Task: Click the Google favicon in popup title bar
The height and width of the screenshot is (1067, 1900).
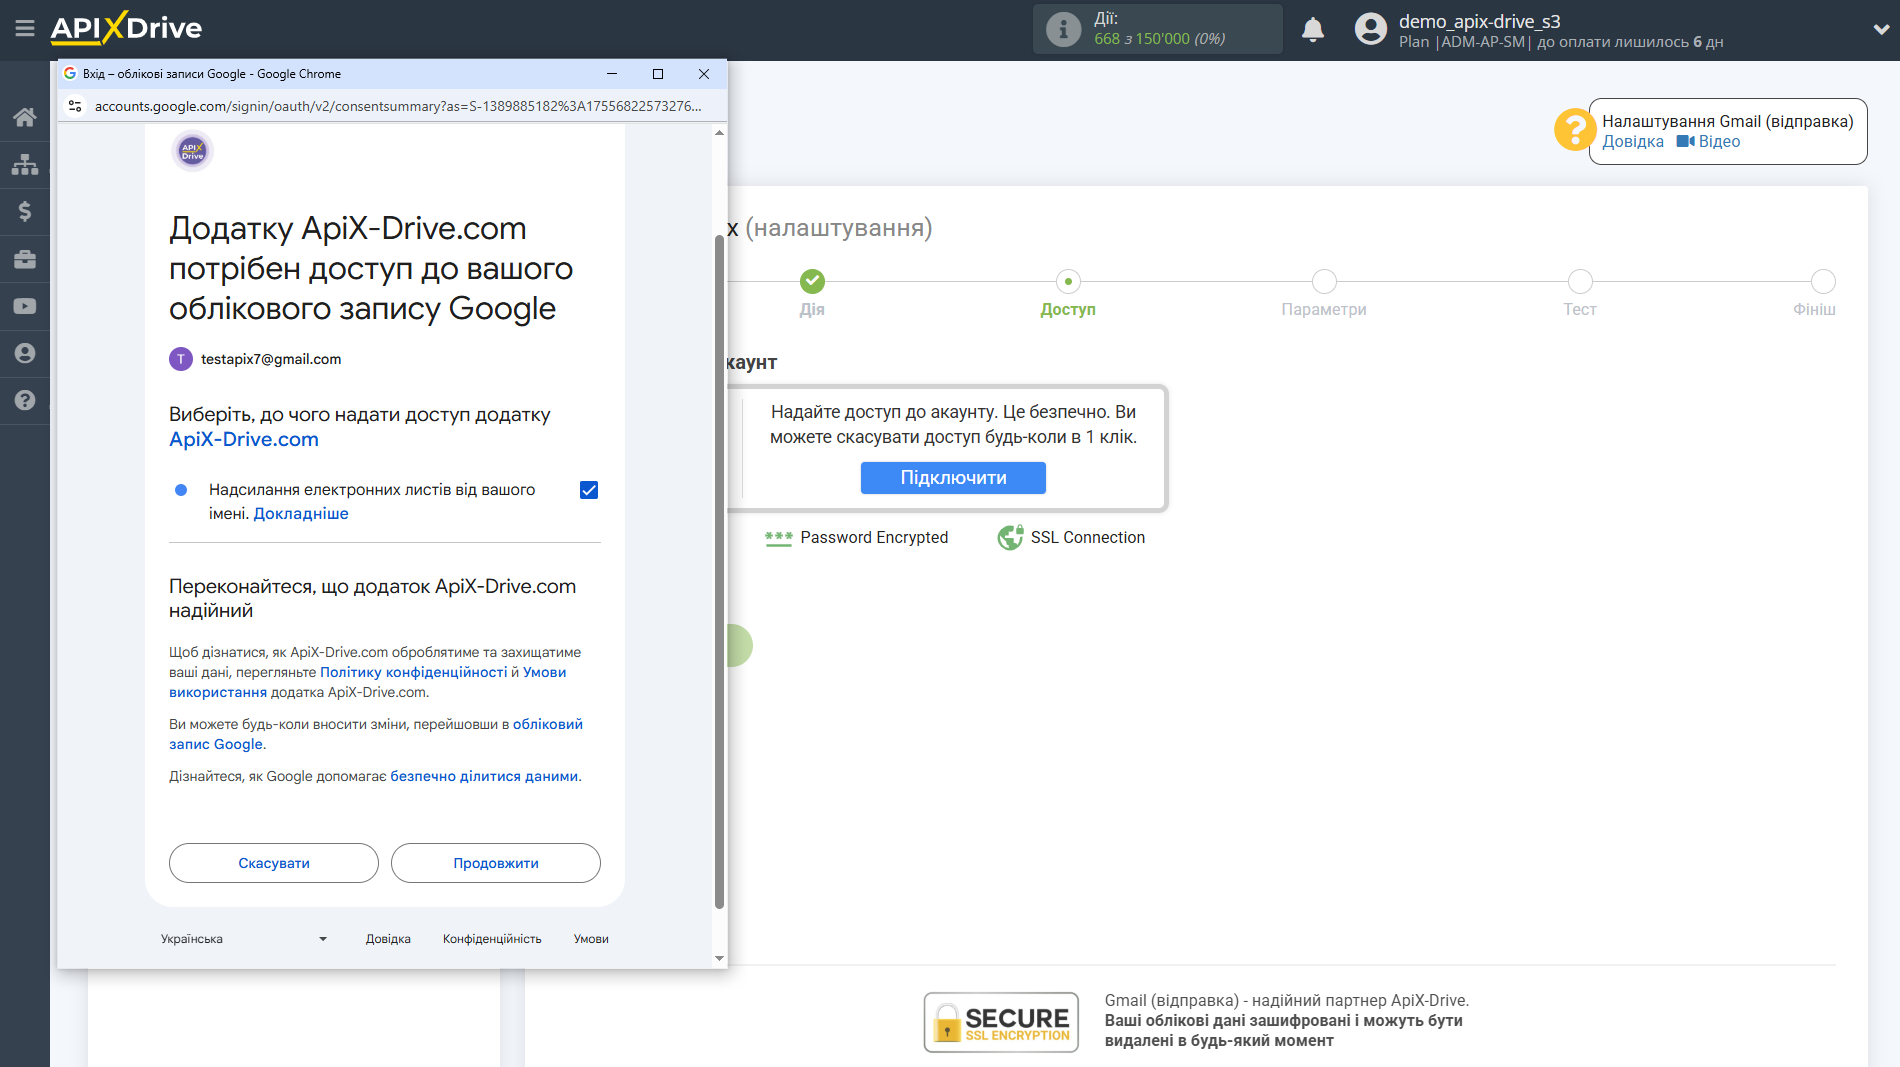Action: click(x=70, y=74)
